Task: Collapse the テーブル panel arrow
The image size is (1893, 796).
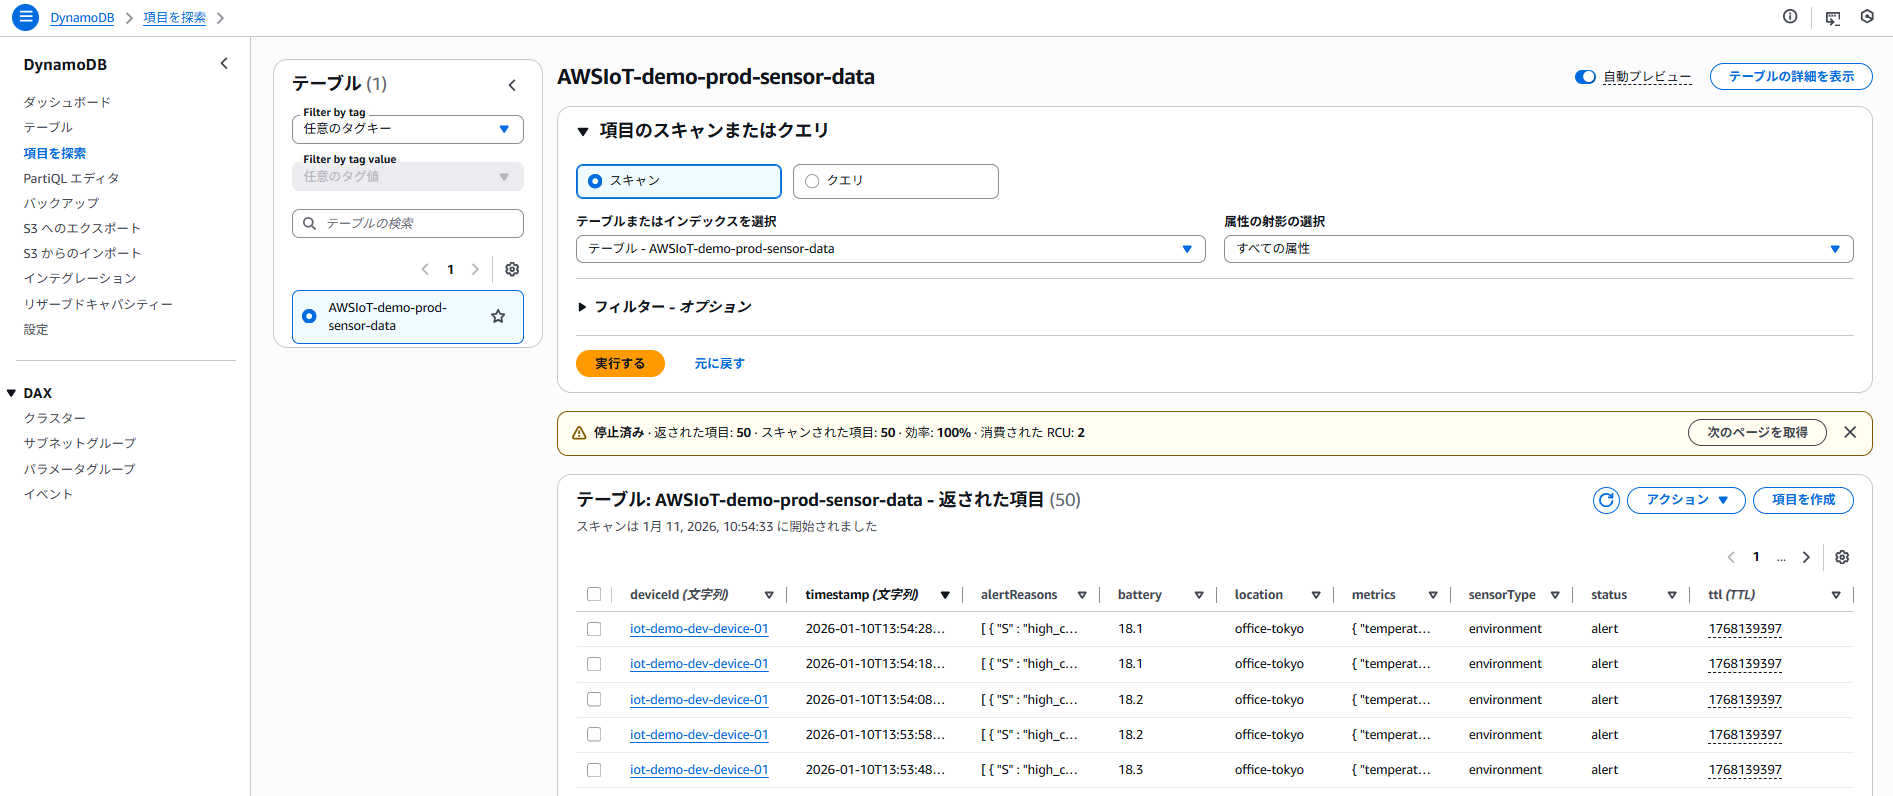Action: 512,85
